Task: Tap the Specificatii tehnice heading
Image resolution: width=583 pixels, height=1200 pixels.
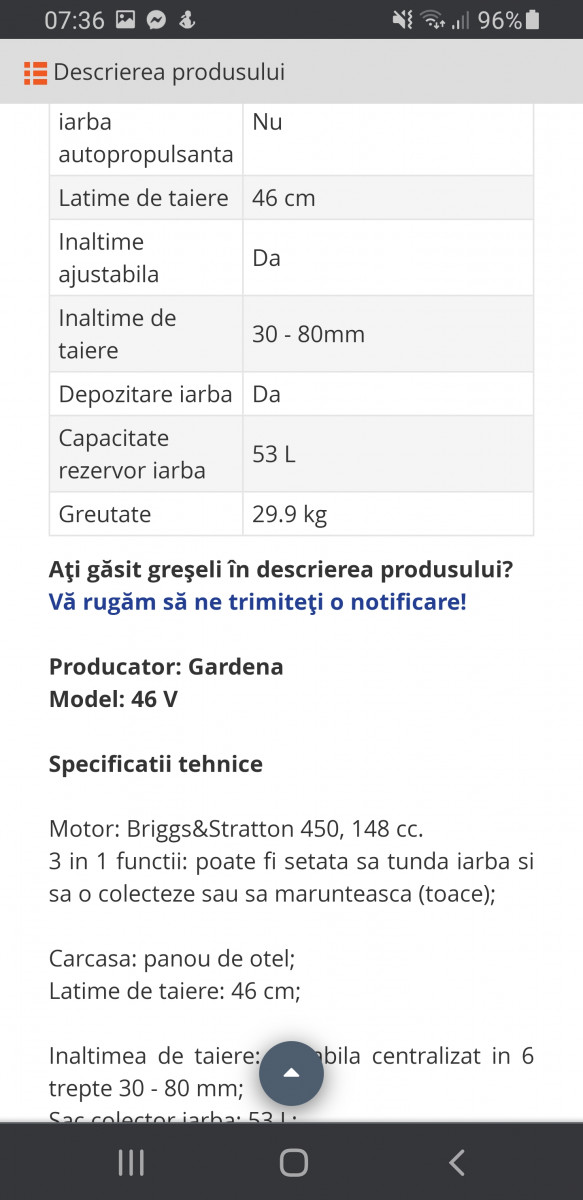Action: [156, 764]
